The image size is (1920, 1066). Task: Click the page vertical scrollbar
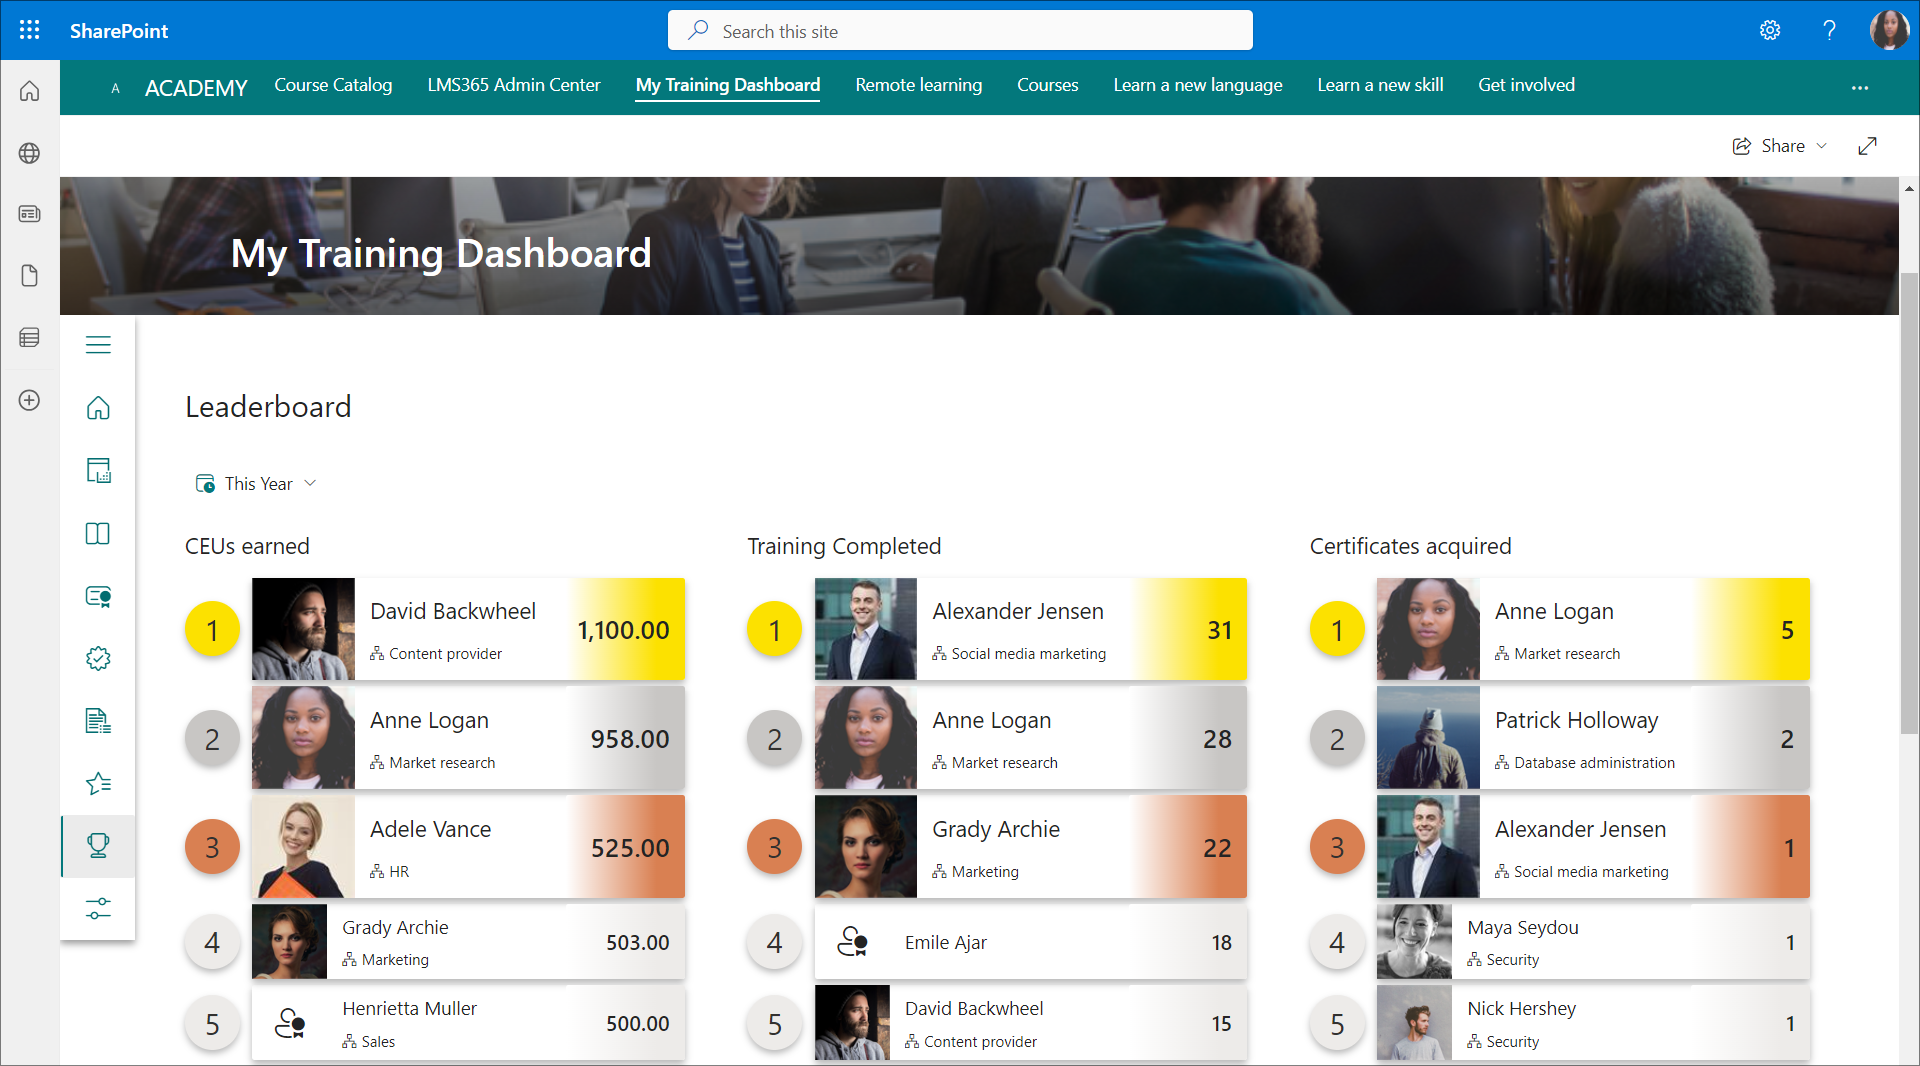tap(1909, 500)
